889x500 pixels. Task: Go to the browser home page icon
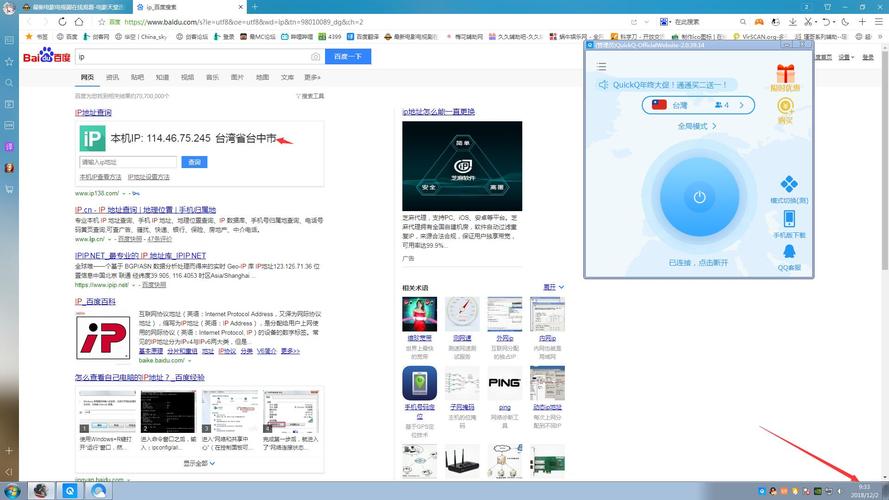[79, 22]
